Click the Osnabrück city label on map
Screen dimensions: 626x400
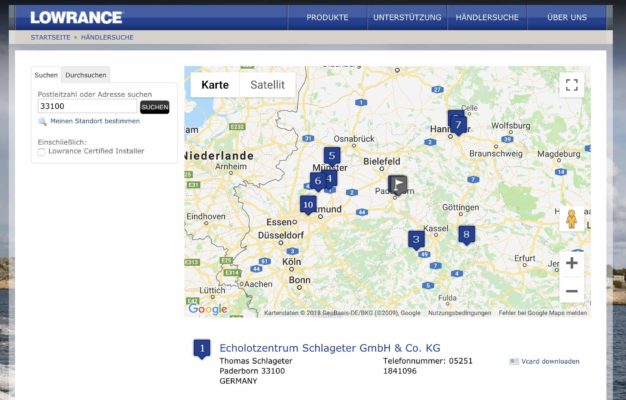pyautogui.click(x=354, y=139)
